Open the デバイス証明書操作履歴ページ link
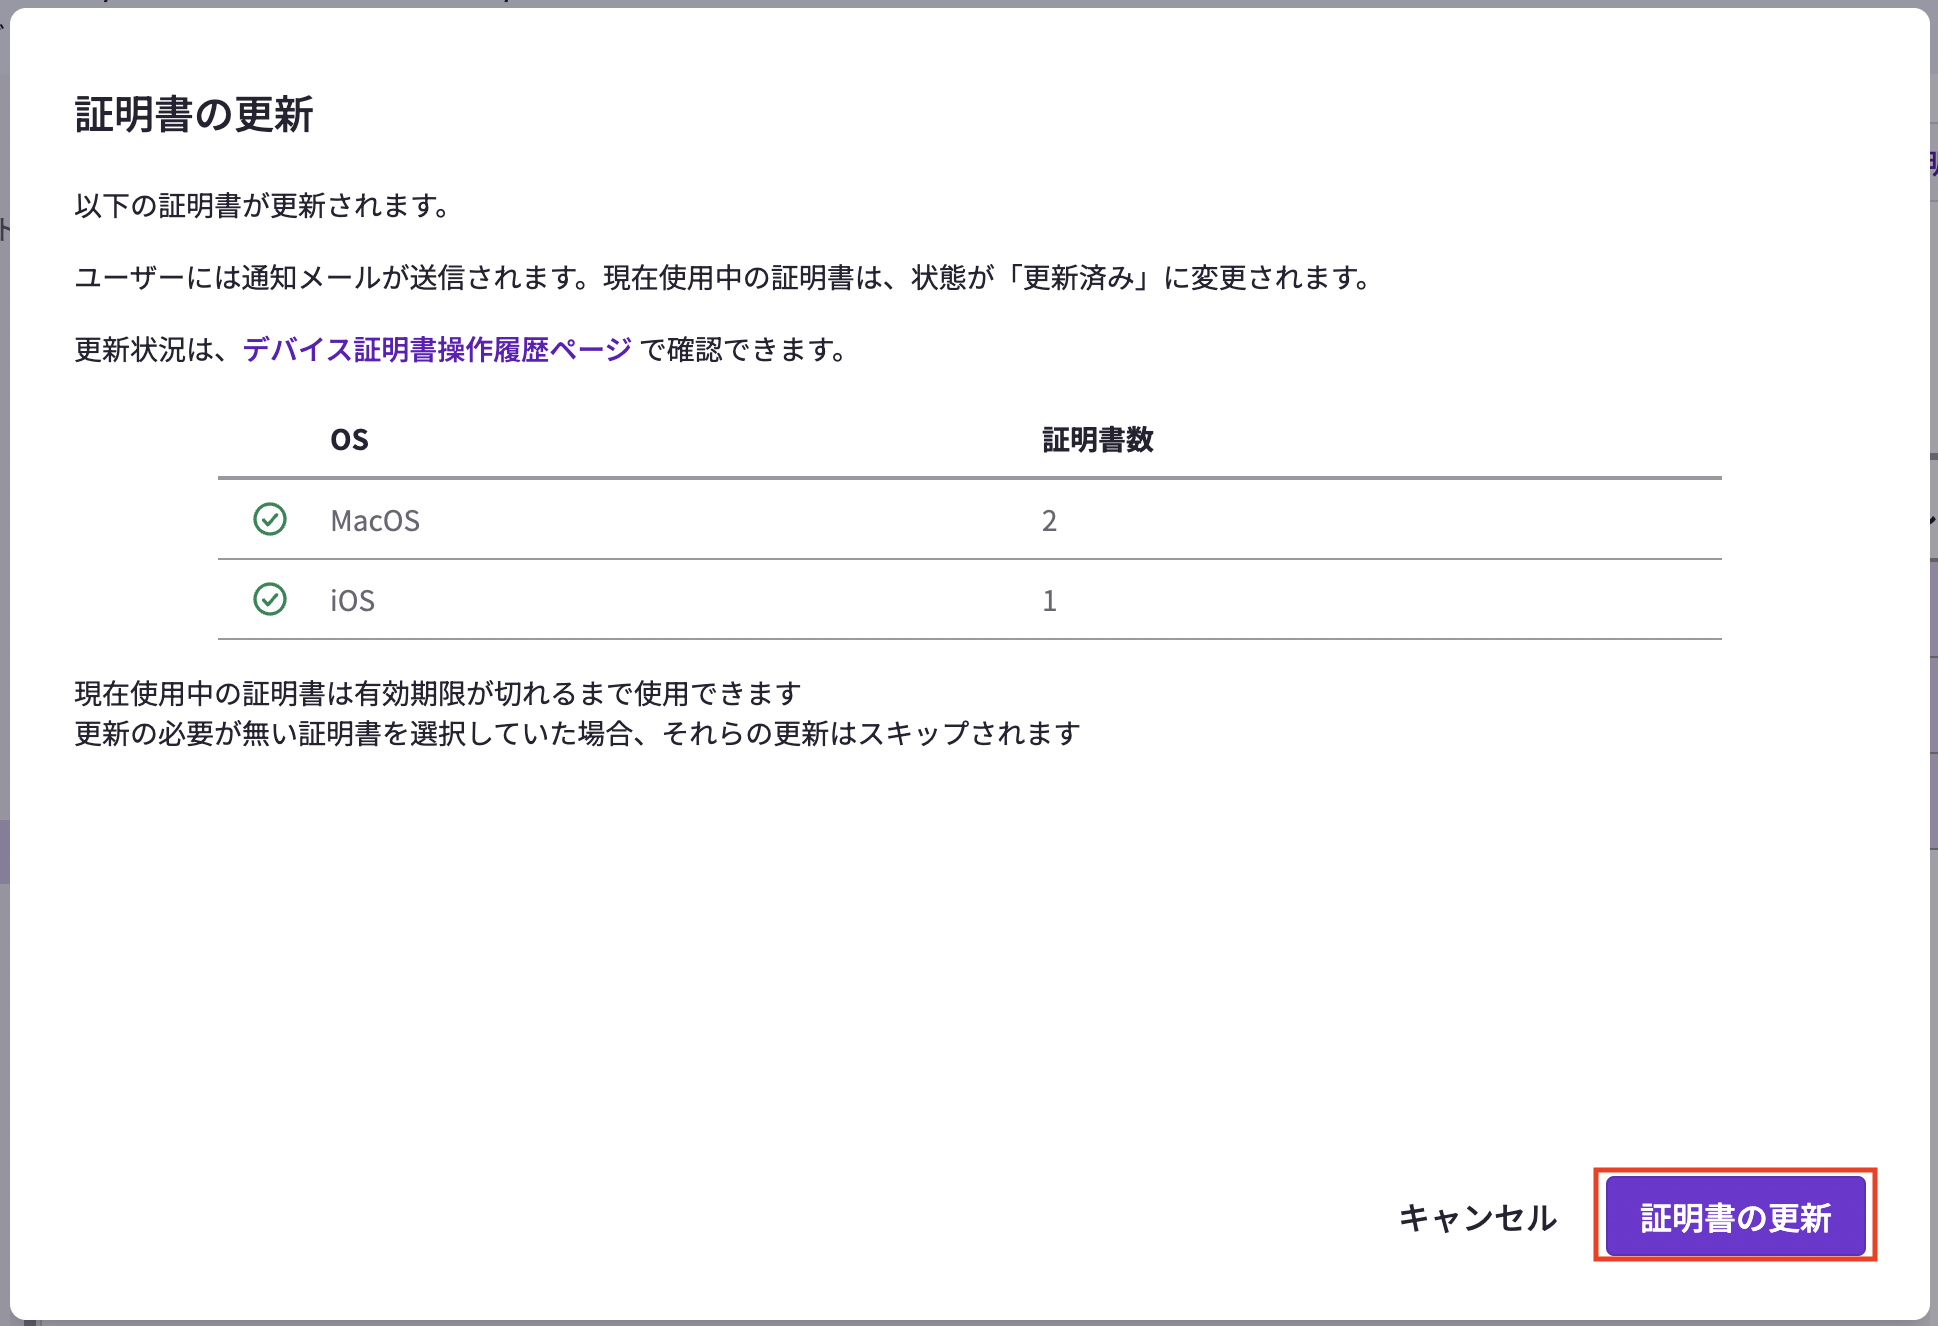The width and height of the screenshot is (1938, 1326). [x=437, y=349]
